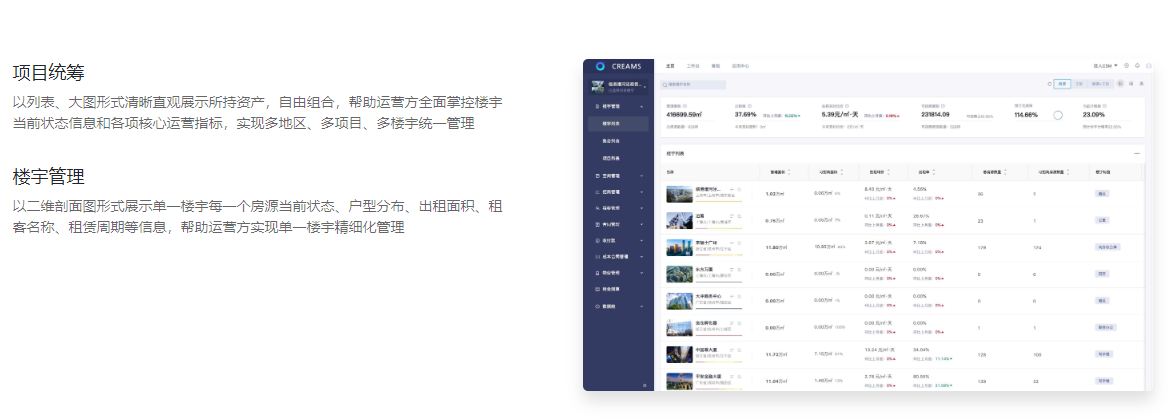Image resolution: width=1176 pixels, height=420 pixels.
Task: Click the circular progress ring indicator
Action: [x=1058, y=115]
